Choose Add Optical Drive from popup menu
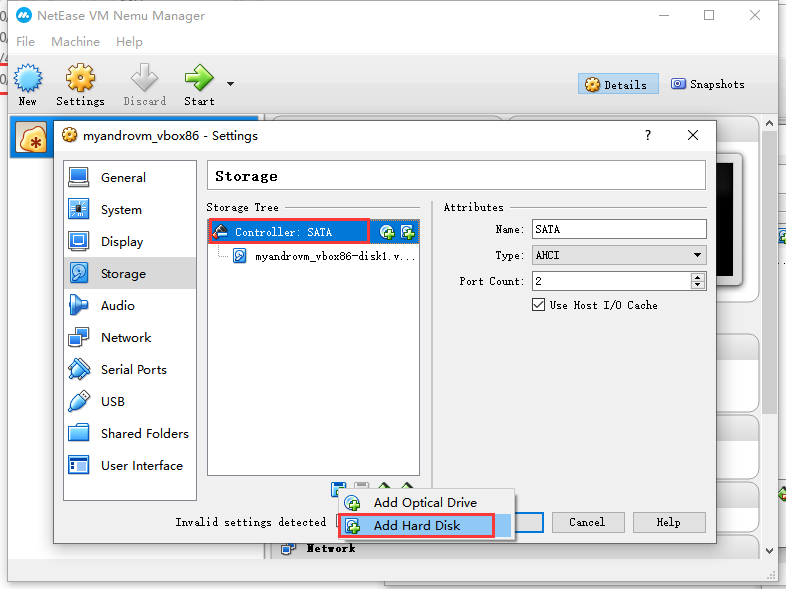The height and width of the screenshot is (589, 786). click(x=427, y=502)
